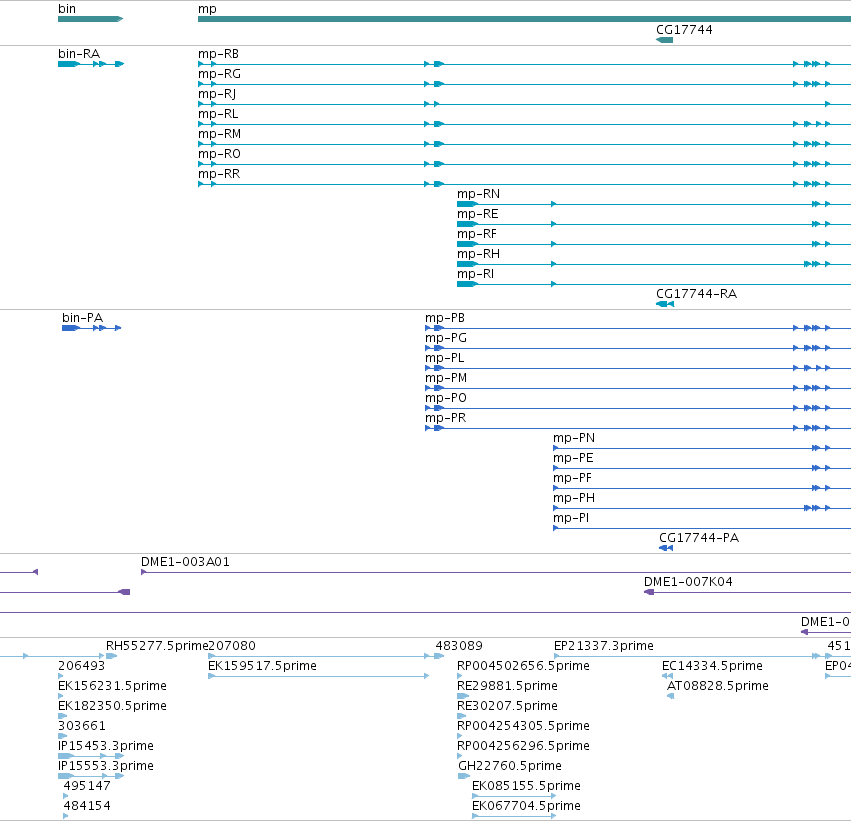
Task: Open the bin-RA transcript
Action: pyautogui.click(x=79, y=54)
